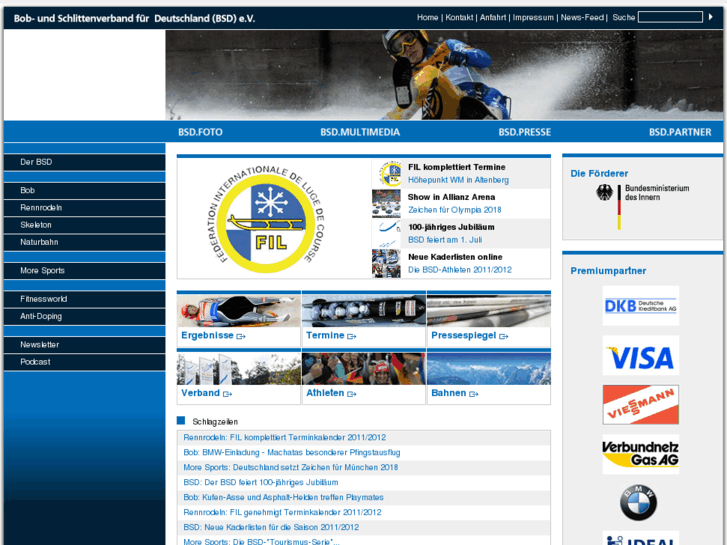This screenshot has width=727, height=545.
Task: Click the external-link icon beside Bahnen
Action: (473, 394)
